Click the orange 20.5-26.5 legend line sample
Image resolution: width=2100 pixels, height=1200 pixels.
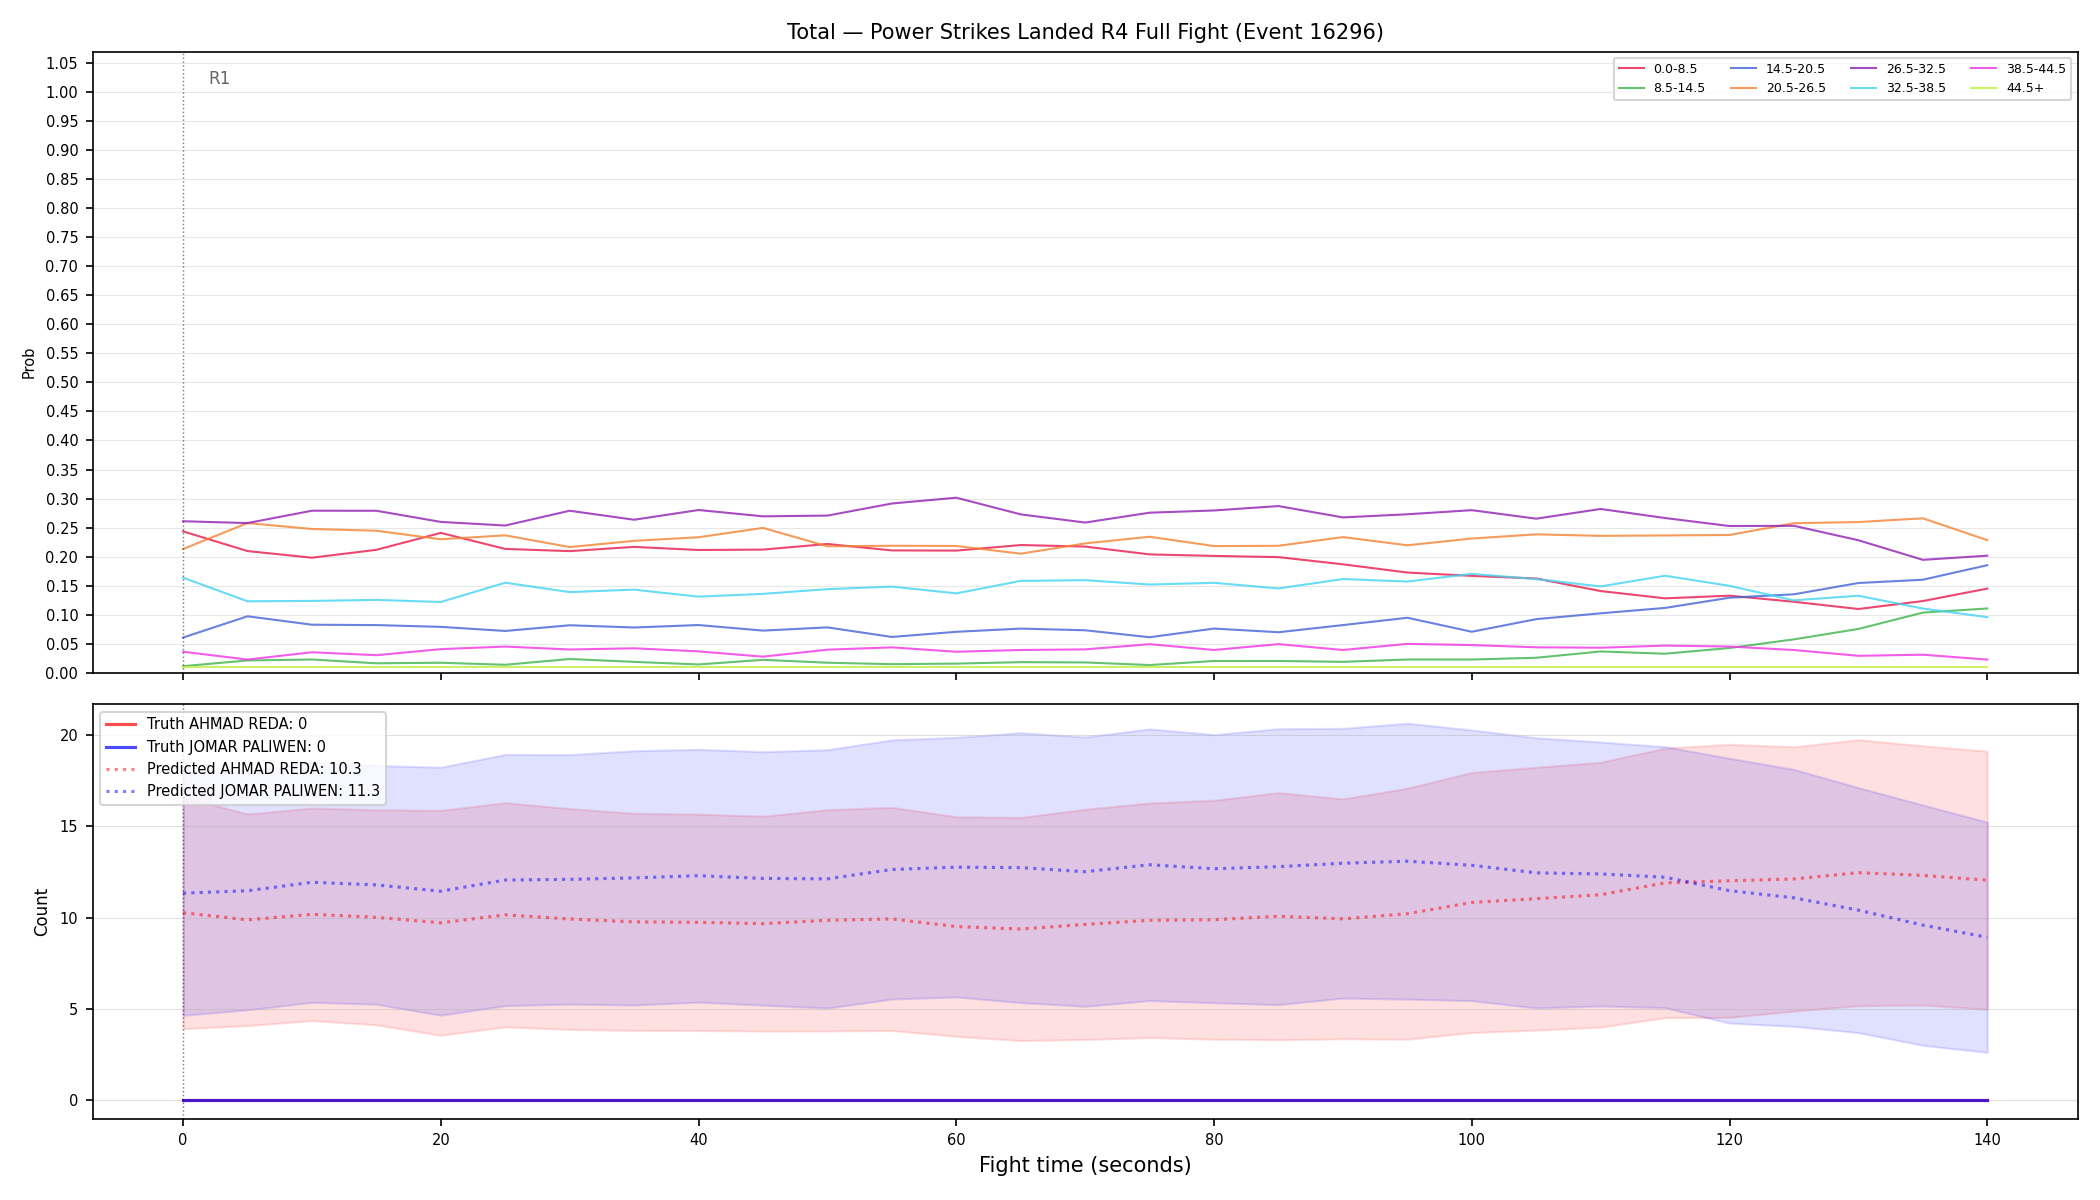tap(1744, 88)
